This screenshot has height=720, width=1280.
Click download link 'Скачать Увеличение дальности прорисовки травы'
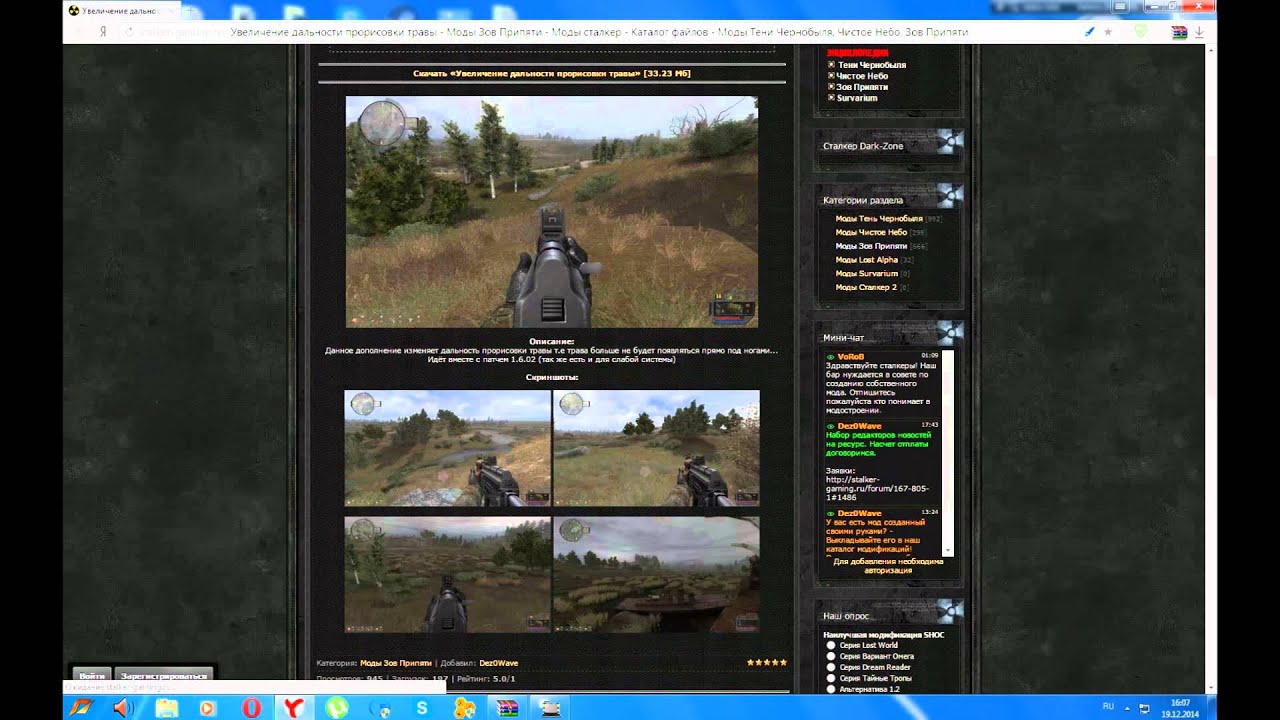click(x=552, y=73)
